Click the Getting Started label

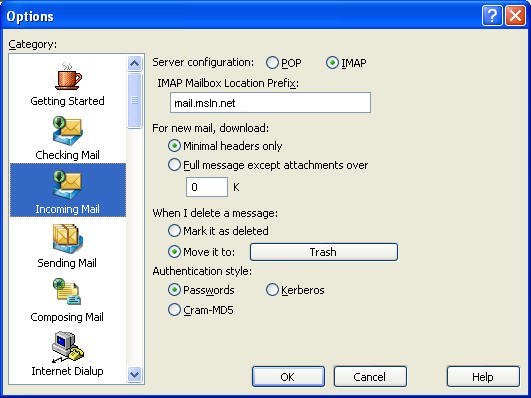tap(67, 101)
